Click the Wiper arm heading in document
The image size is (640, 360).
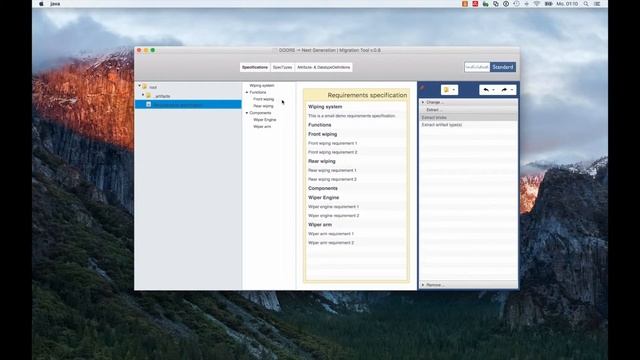click(320, 225)
